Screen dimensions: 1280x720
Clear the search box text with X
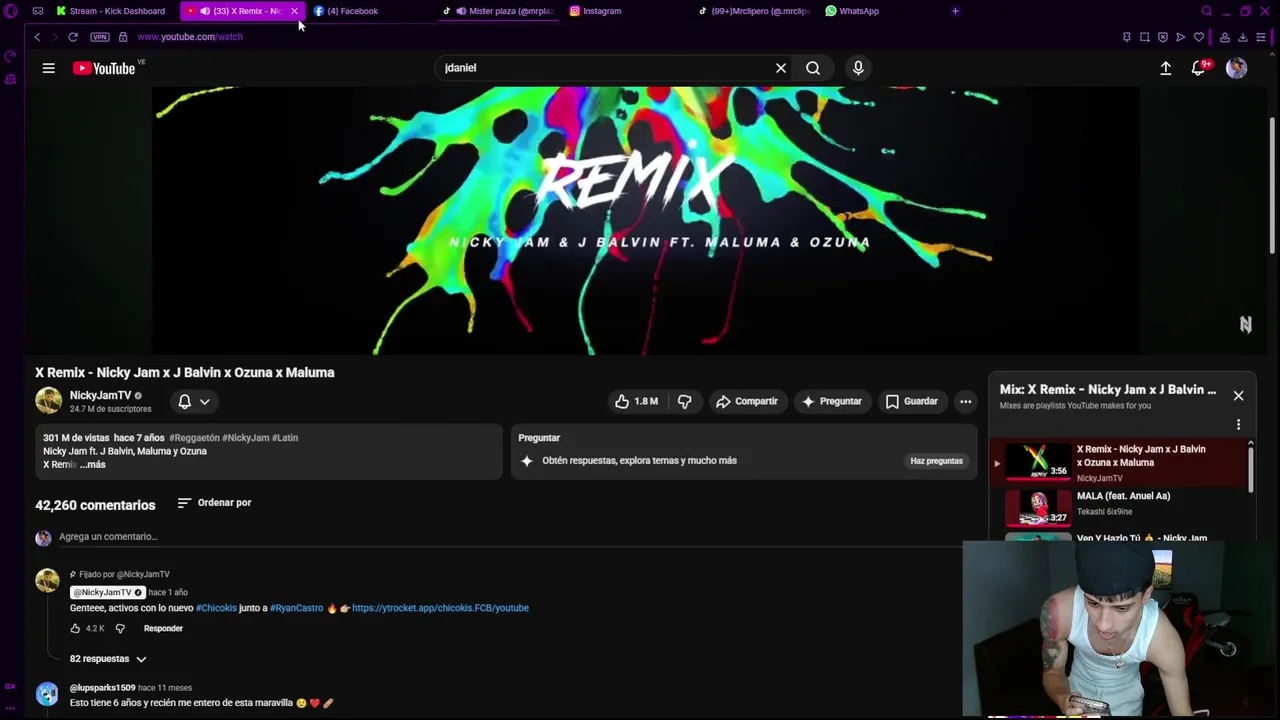[781, 68]
